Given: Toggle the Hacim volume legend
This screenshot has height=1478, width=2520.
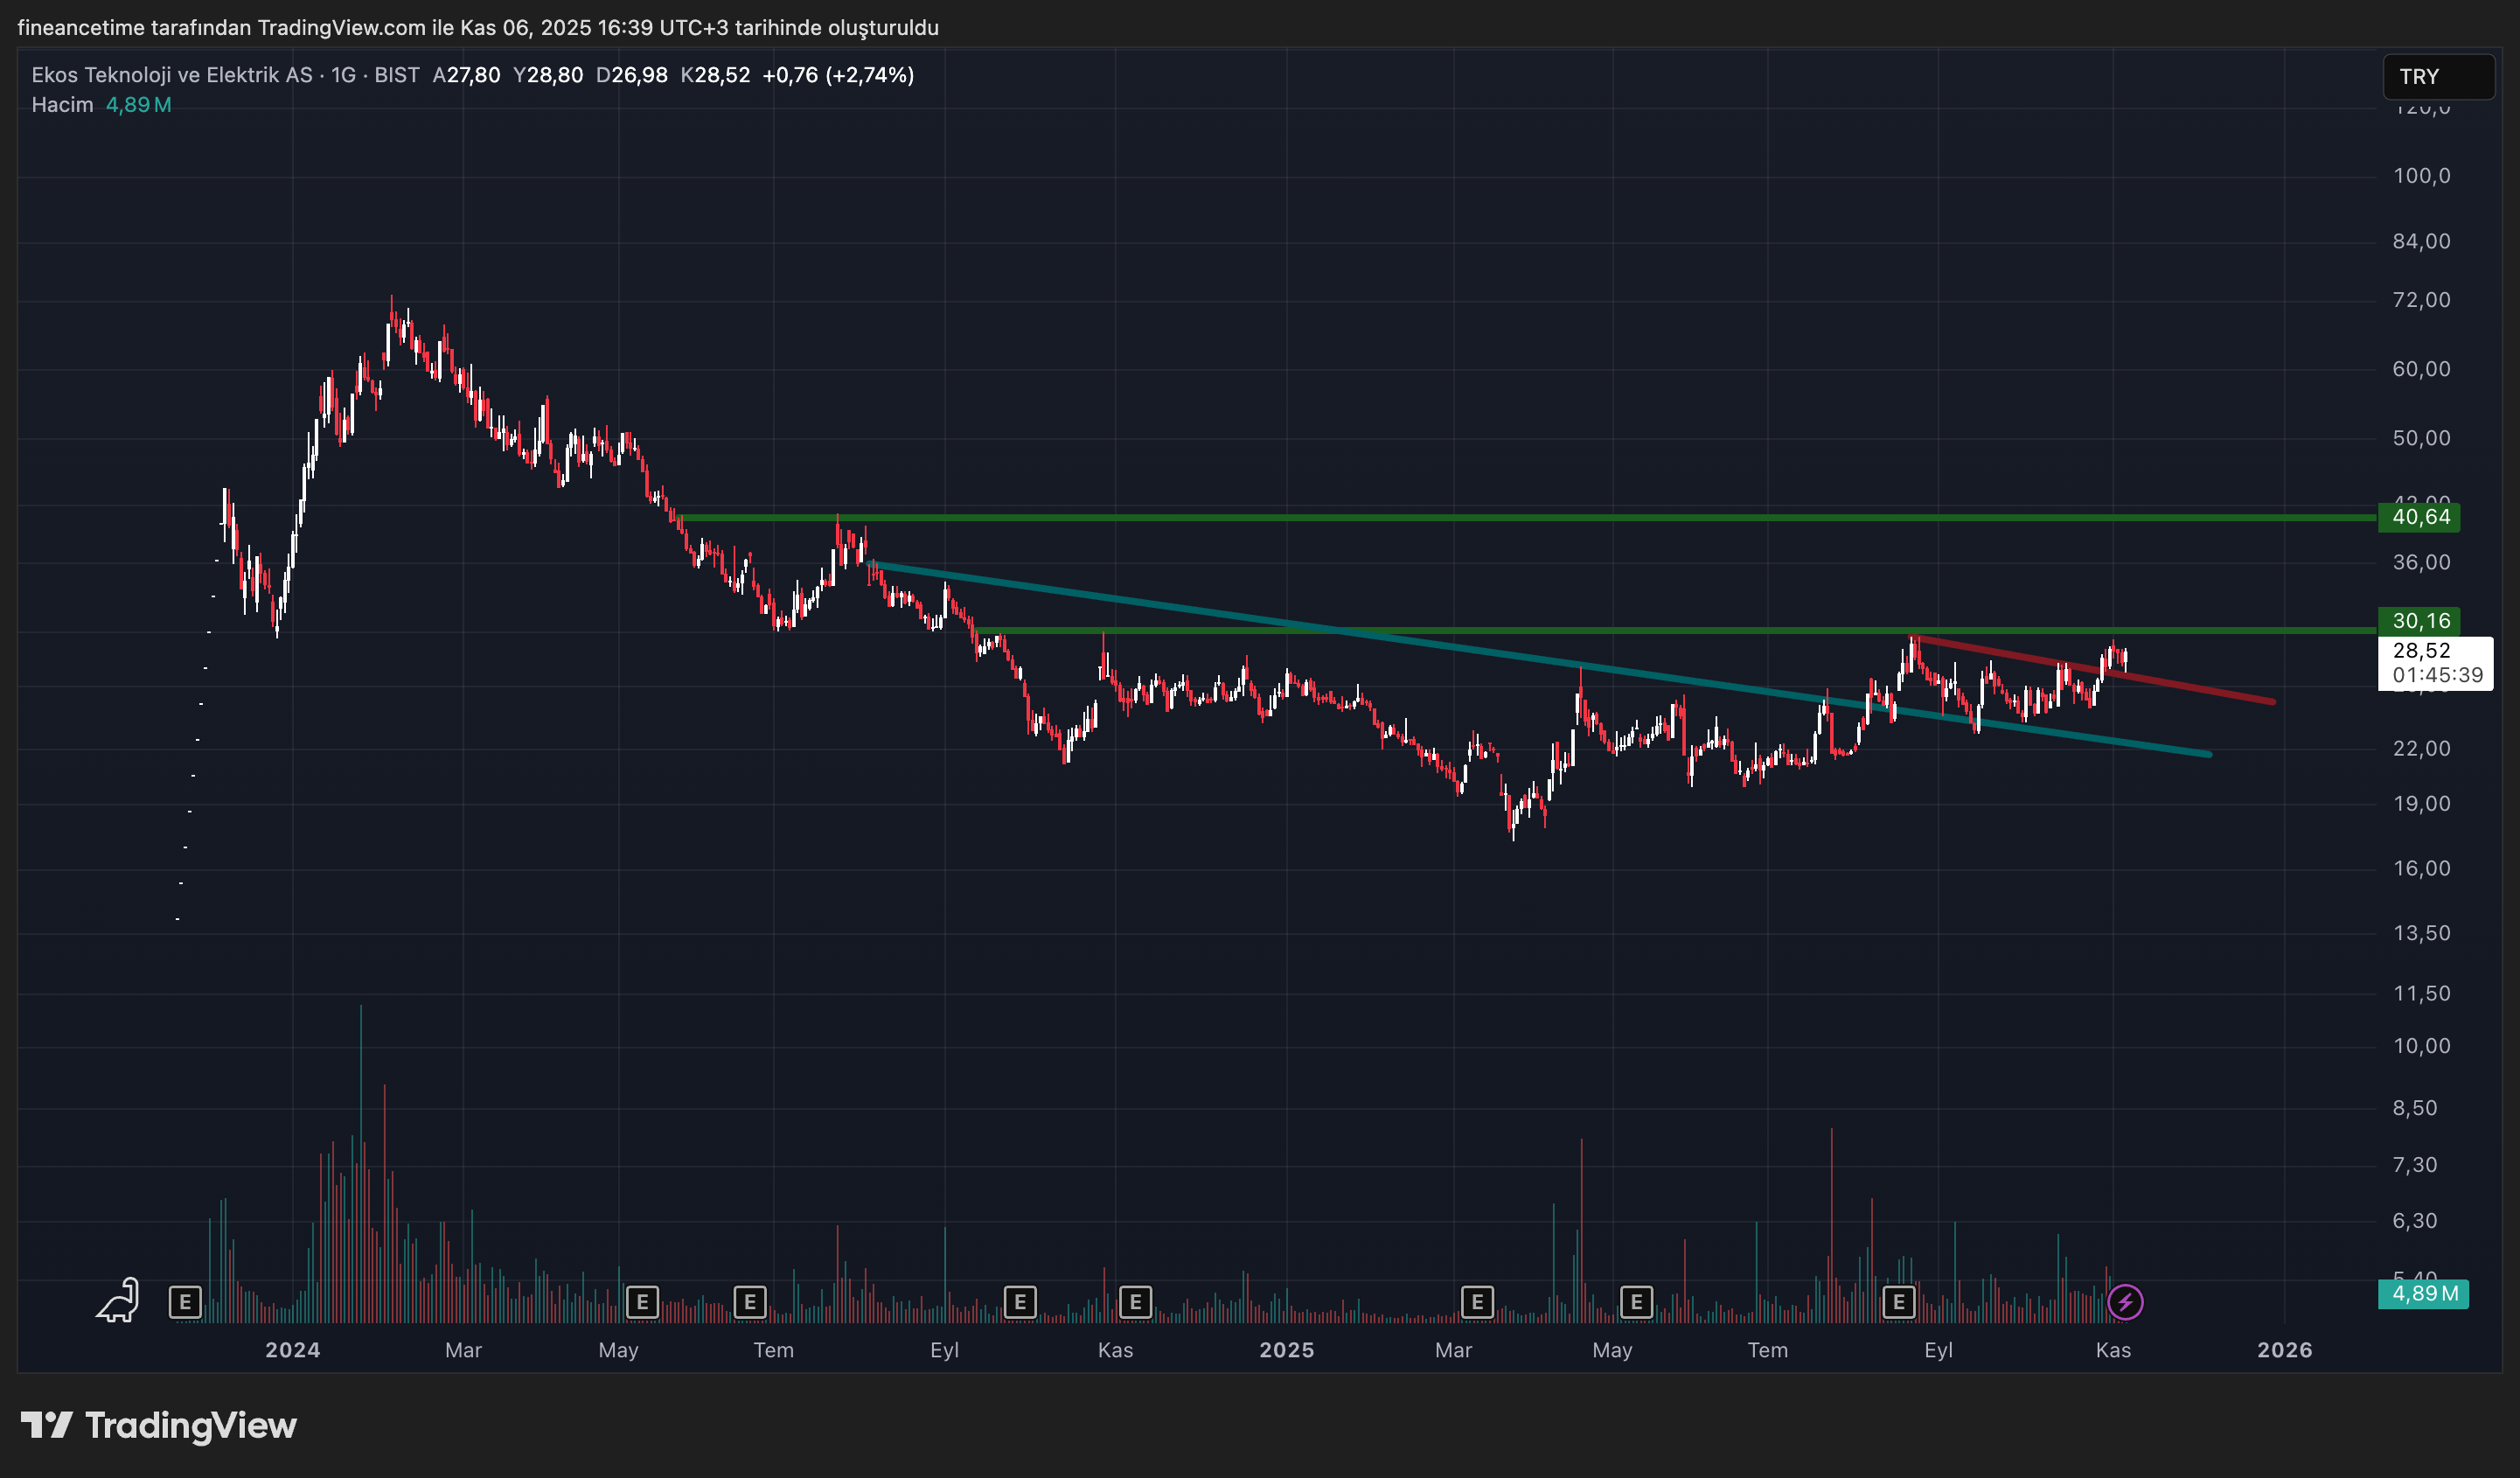Looking at the screenshot, I should 62,104.
